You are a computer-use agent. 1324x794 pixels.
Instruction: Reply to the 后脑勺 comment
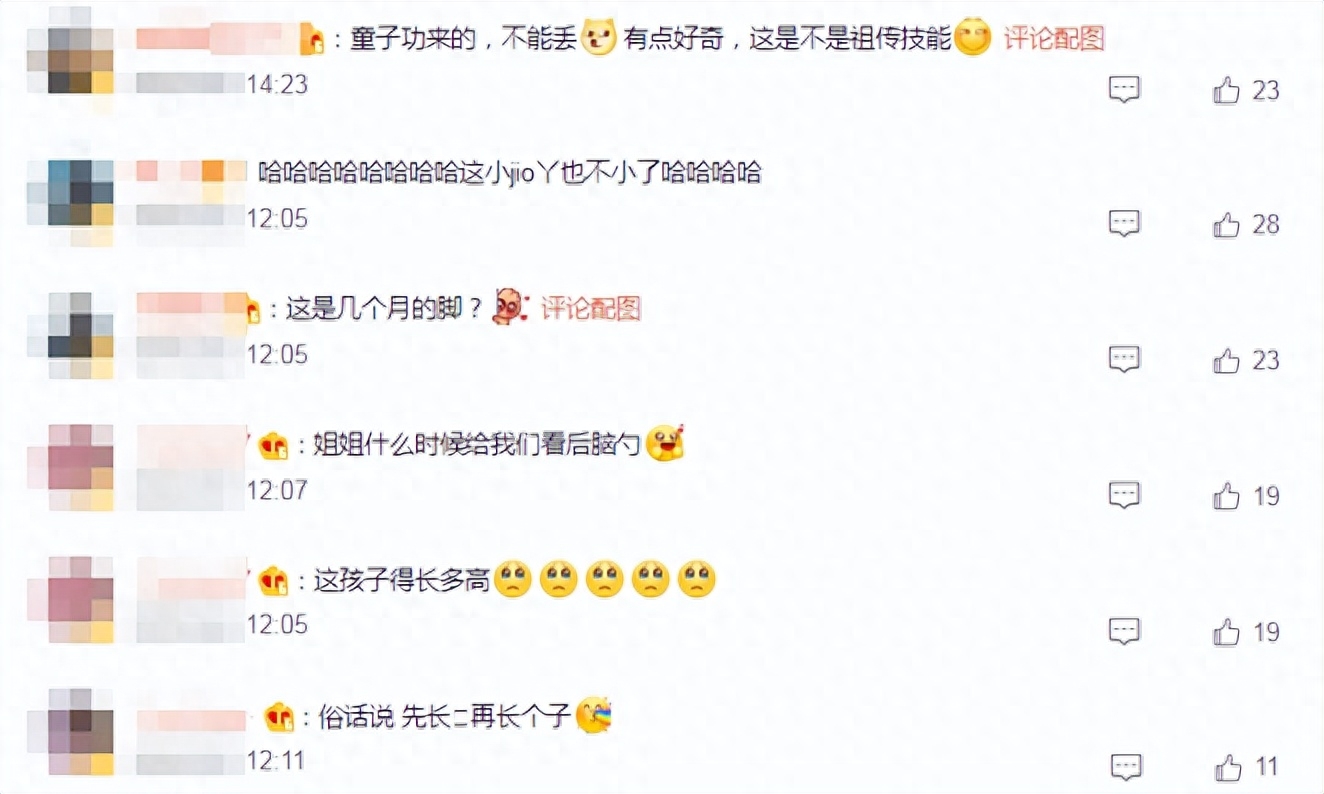(x=1125, y=496)
